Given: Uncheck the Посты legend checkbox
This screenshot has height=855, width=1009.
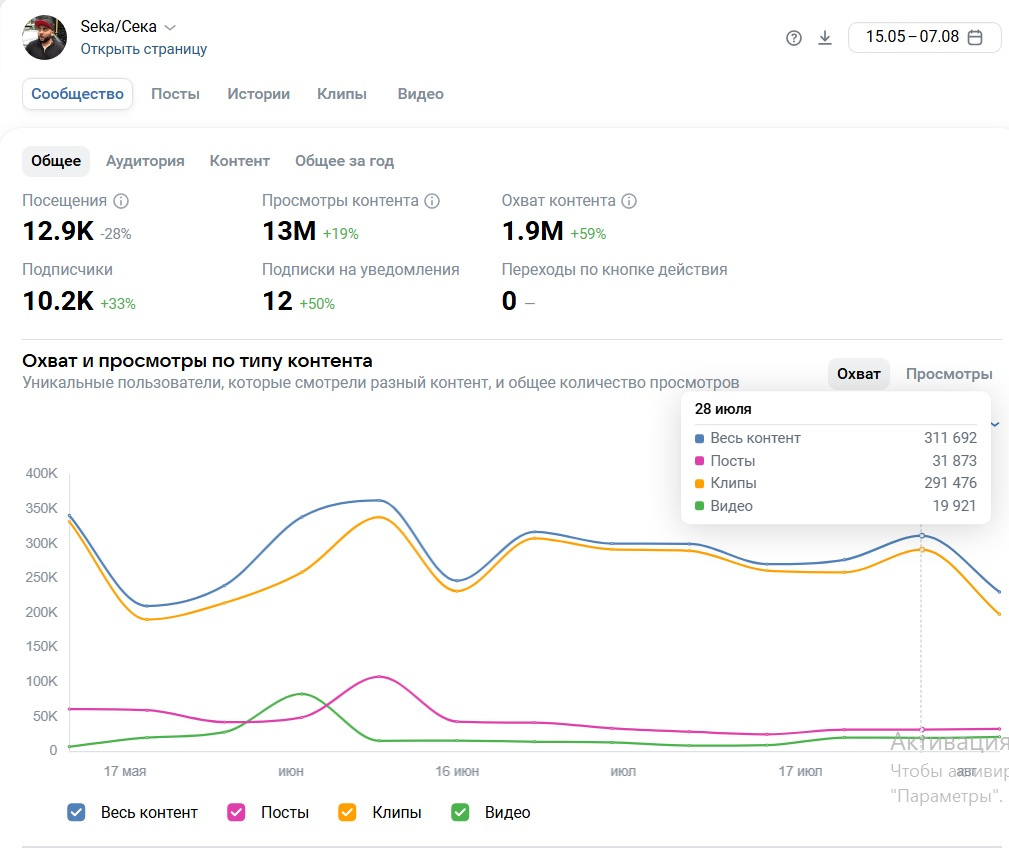Looking at the screenshot, I should click(x=237, y=812).
